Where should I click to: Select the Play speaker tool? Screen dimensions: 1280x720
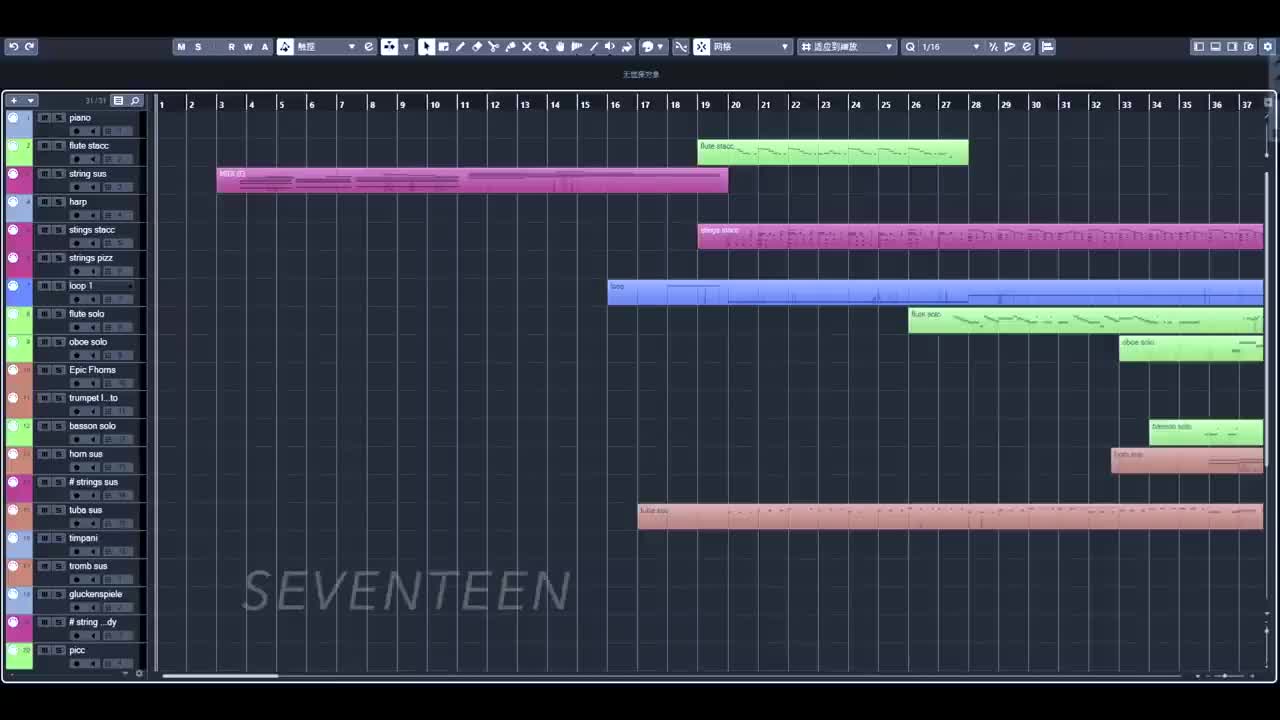pyautogui.click(x=610, y=46)
